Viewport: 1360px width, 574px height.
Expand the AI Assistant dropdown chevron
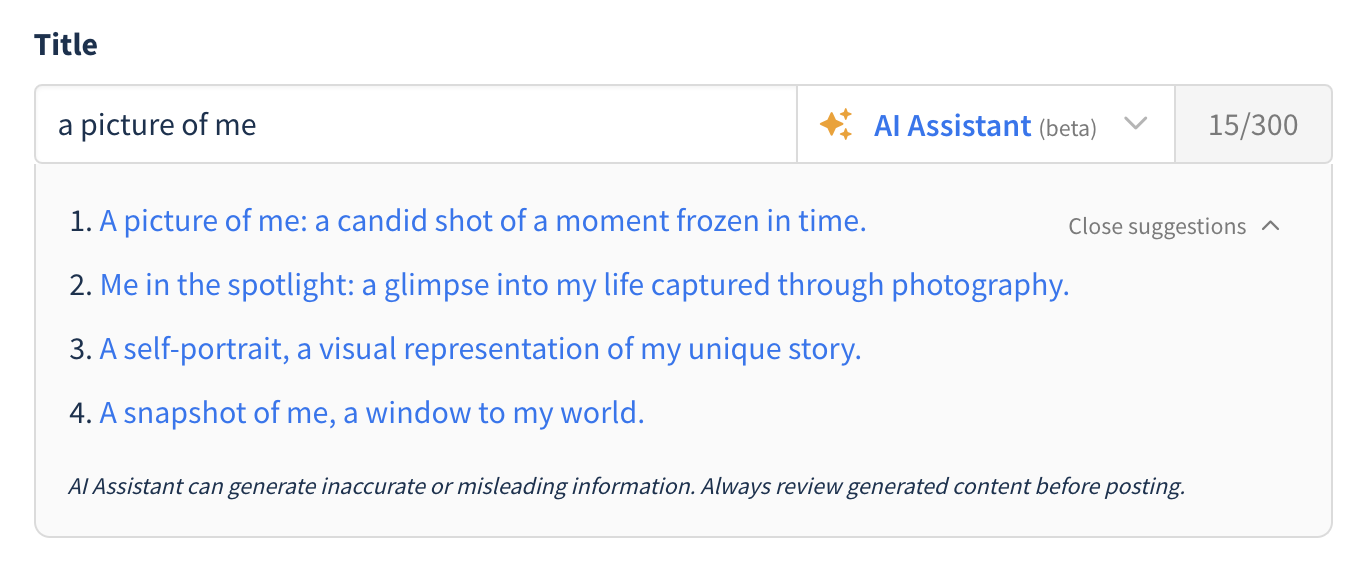coord(1134,124)
